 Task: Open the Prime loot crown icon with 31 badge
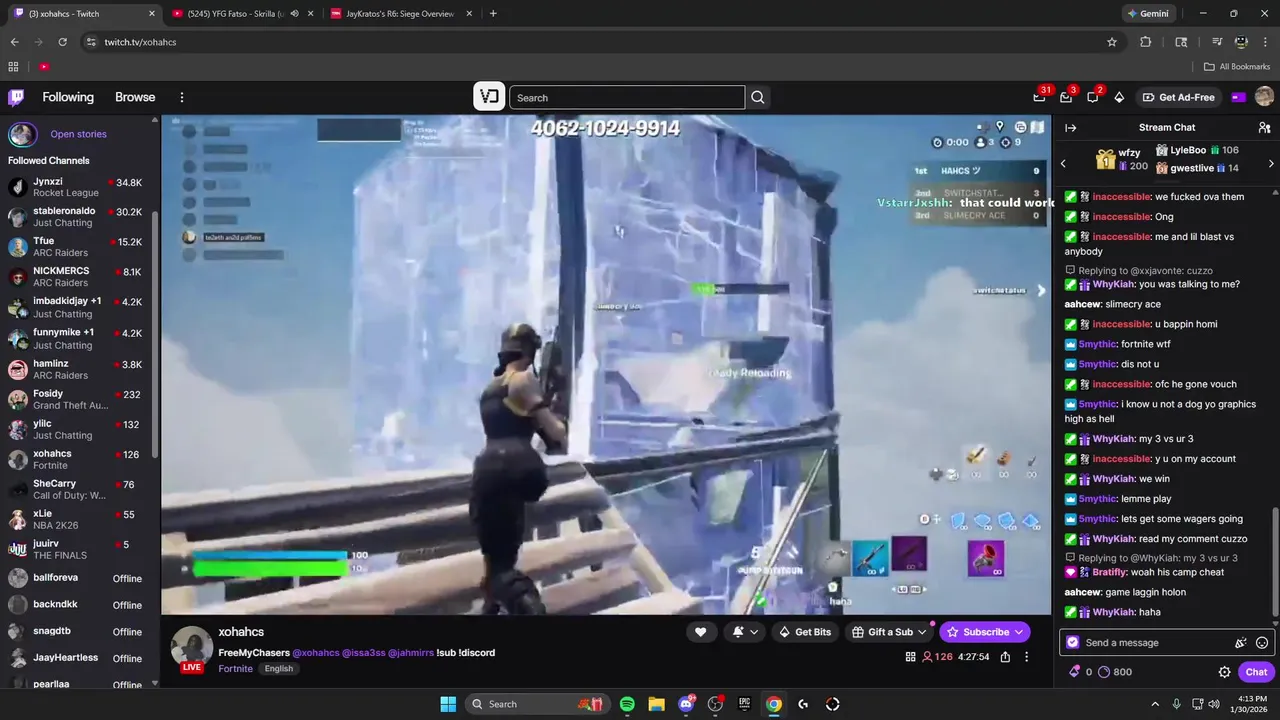point(1040,97)
